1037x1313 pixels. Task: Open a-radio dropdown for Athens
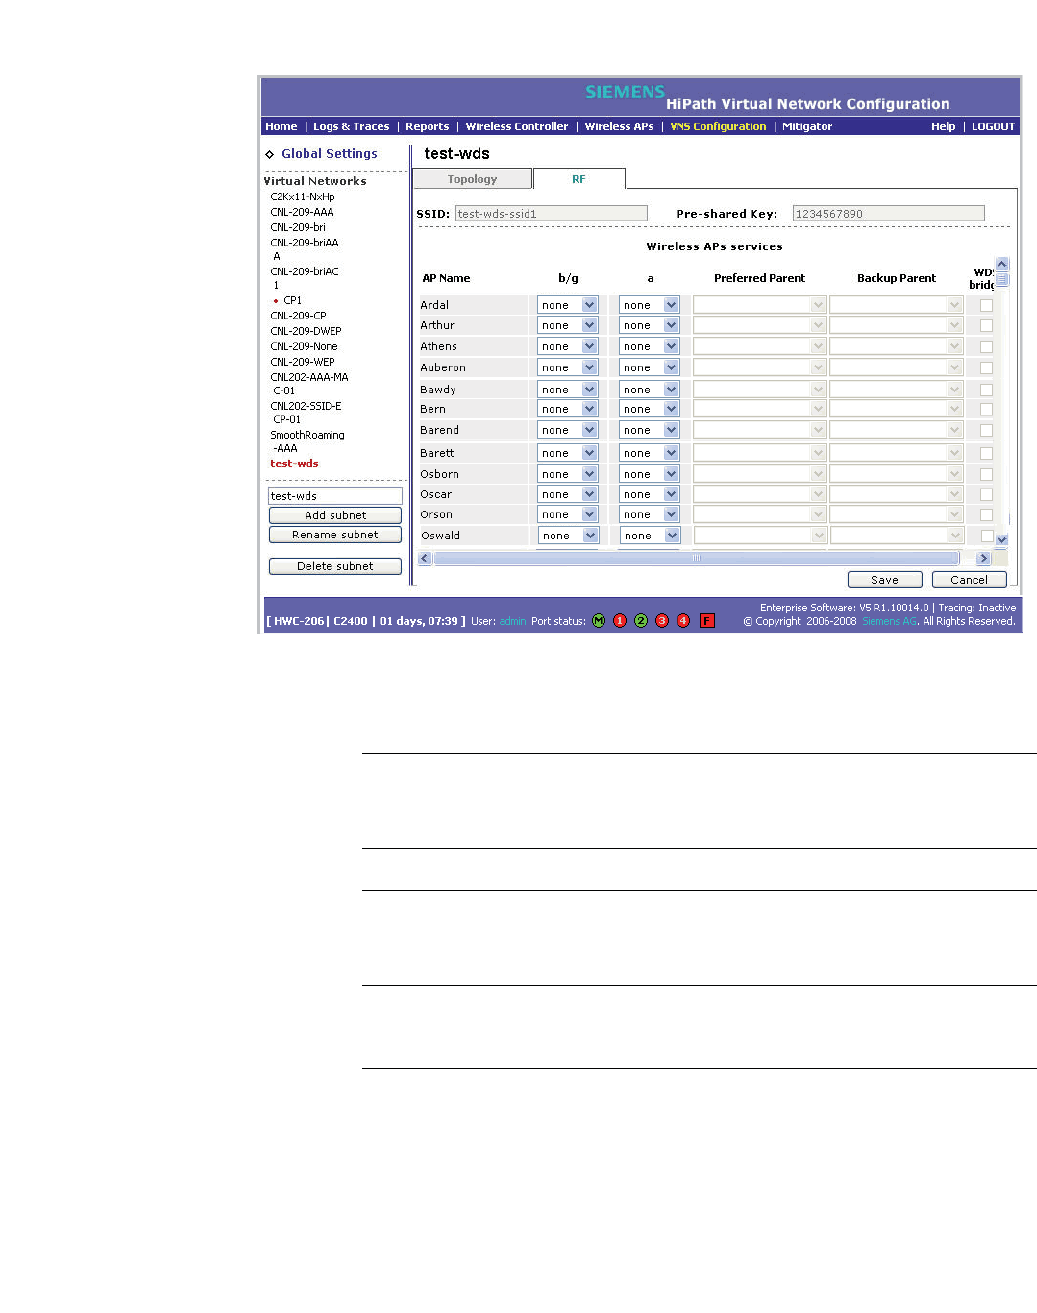pos(649,346)
